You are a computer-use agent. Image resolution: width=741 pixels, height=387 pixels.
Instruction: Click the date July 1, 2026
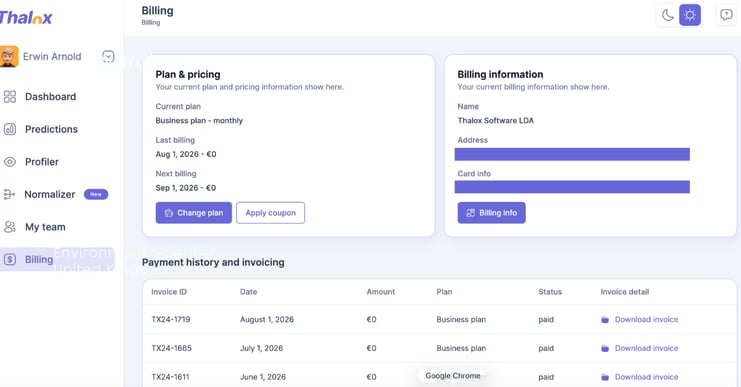point(261,348)
